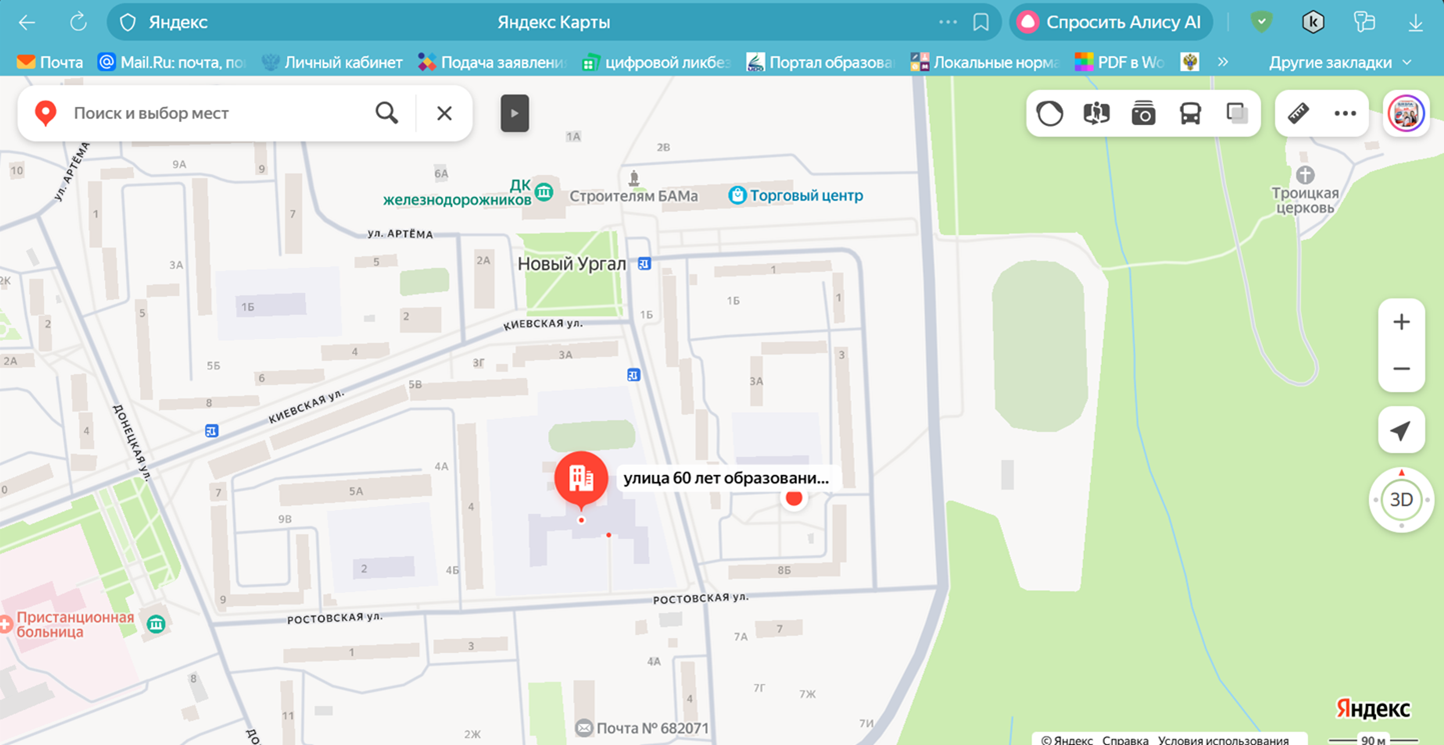
Task: Open the map layers selector
Action: coord(1237,113)
